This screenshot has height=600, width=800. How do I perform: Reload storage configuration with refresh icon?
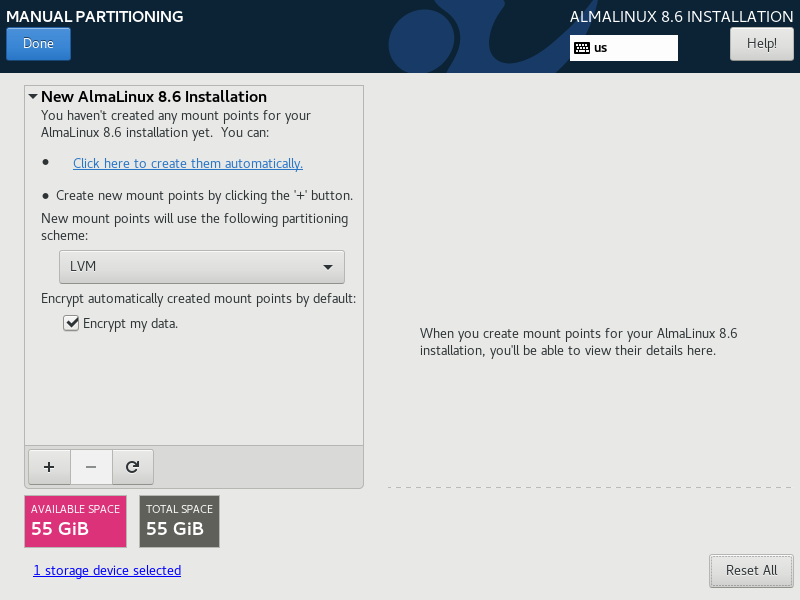click(x=133, y=467)
